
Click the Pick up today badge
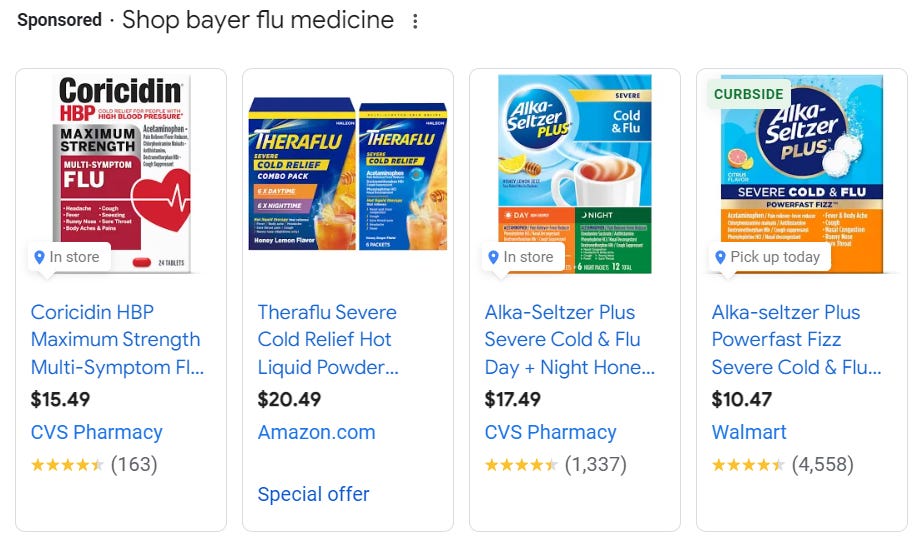768,257
